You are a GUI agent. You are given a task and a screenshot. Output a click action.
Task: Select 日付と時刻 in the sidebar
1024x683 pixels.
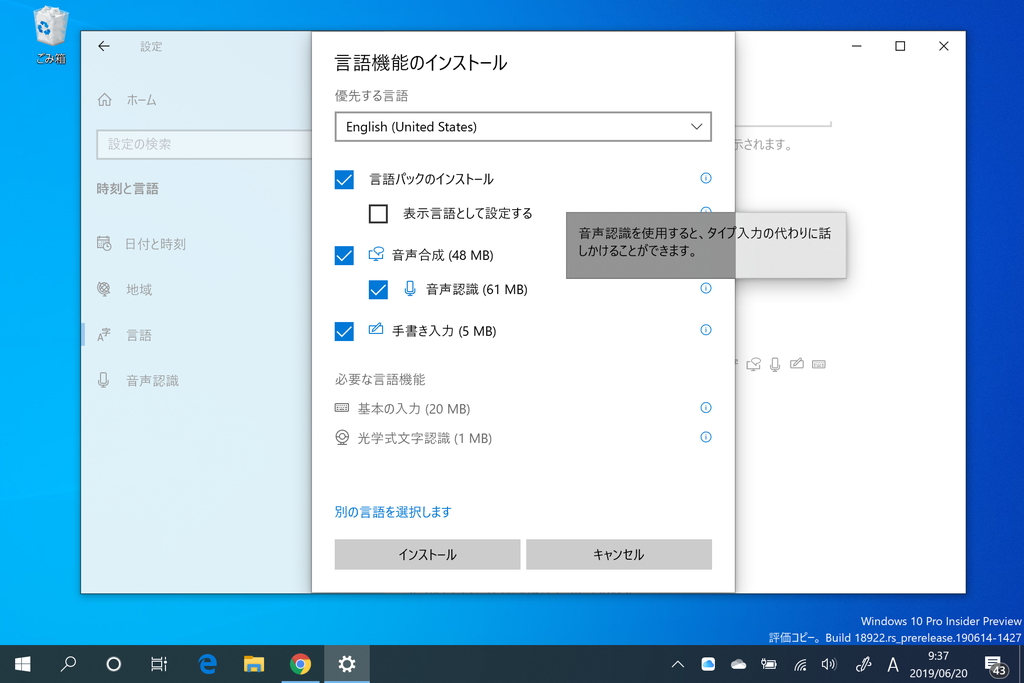(150, 243)
